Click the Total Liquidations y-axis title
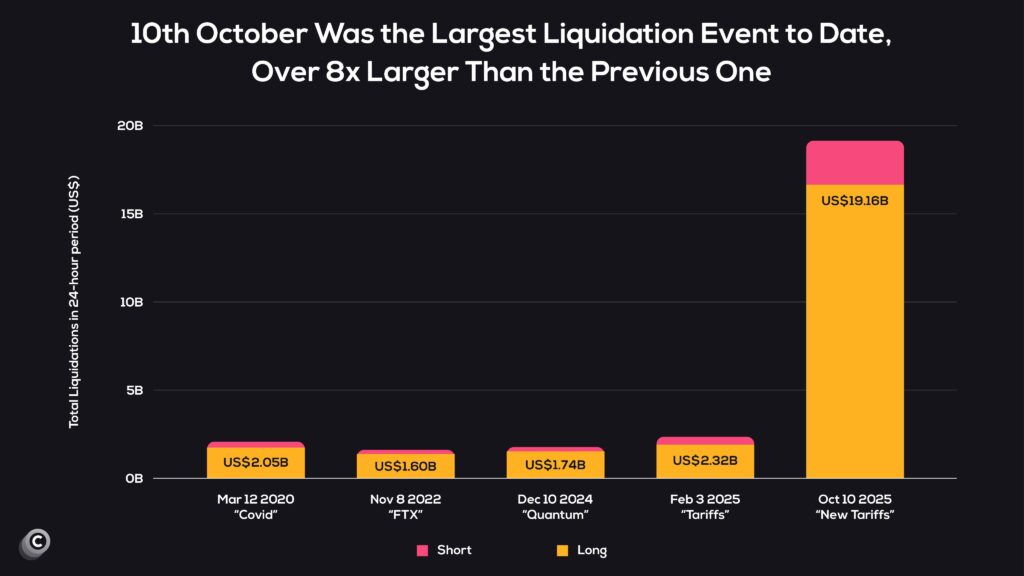 tap(74, 302)
